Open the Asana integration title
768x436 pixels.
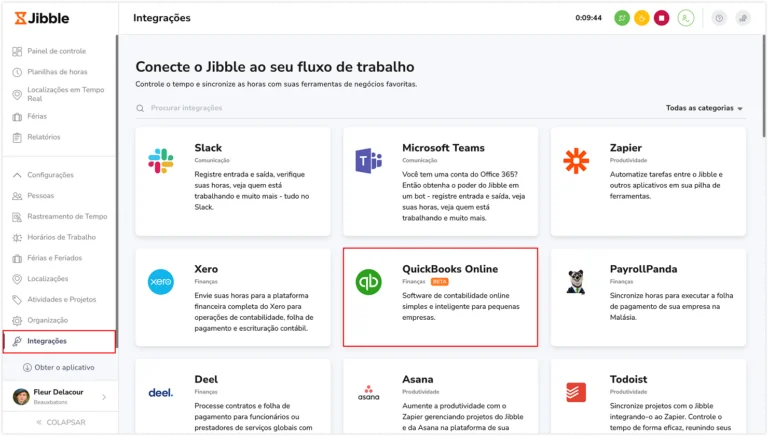pyautogui.click(x=417, y=379)
